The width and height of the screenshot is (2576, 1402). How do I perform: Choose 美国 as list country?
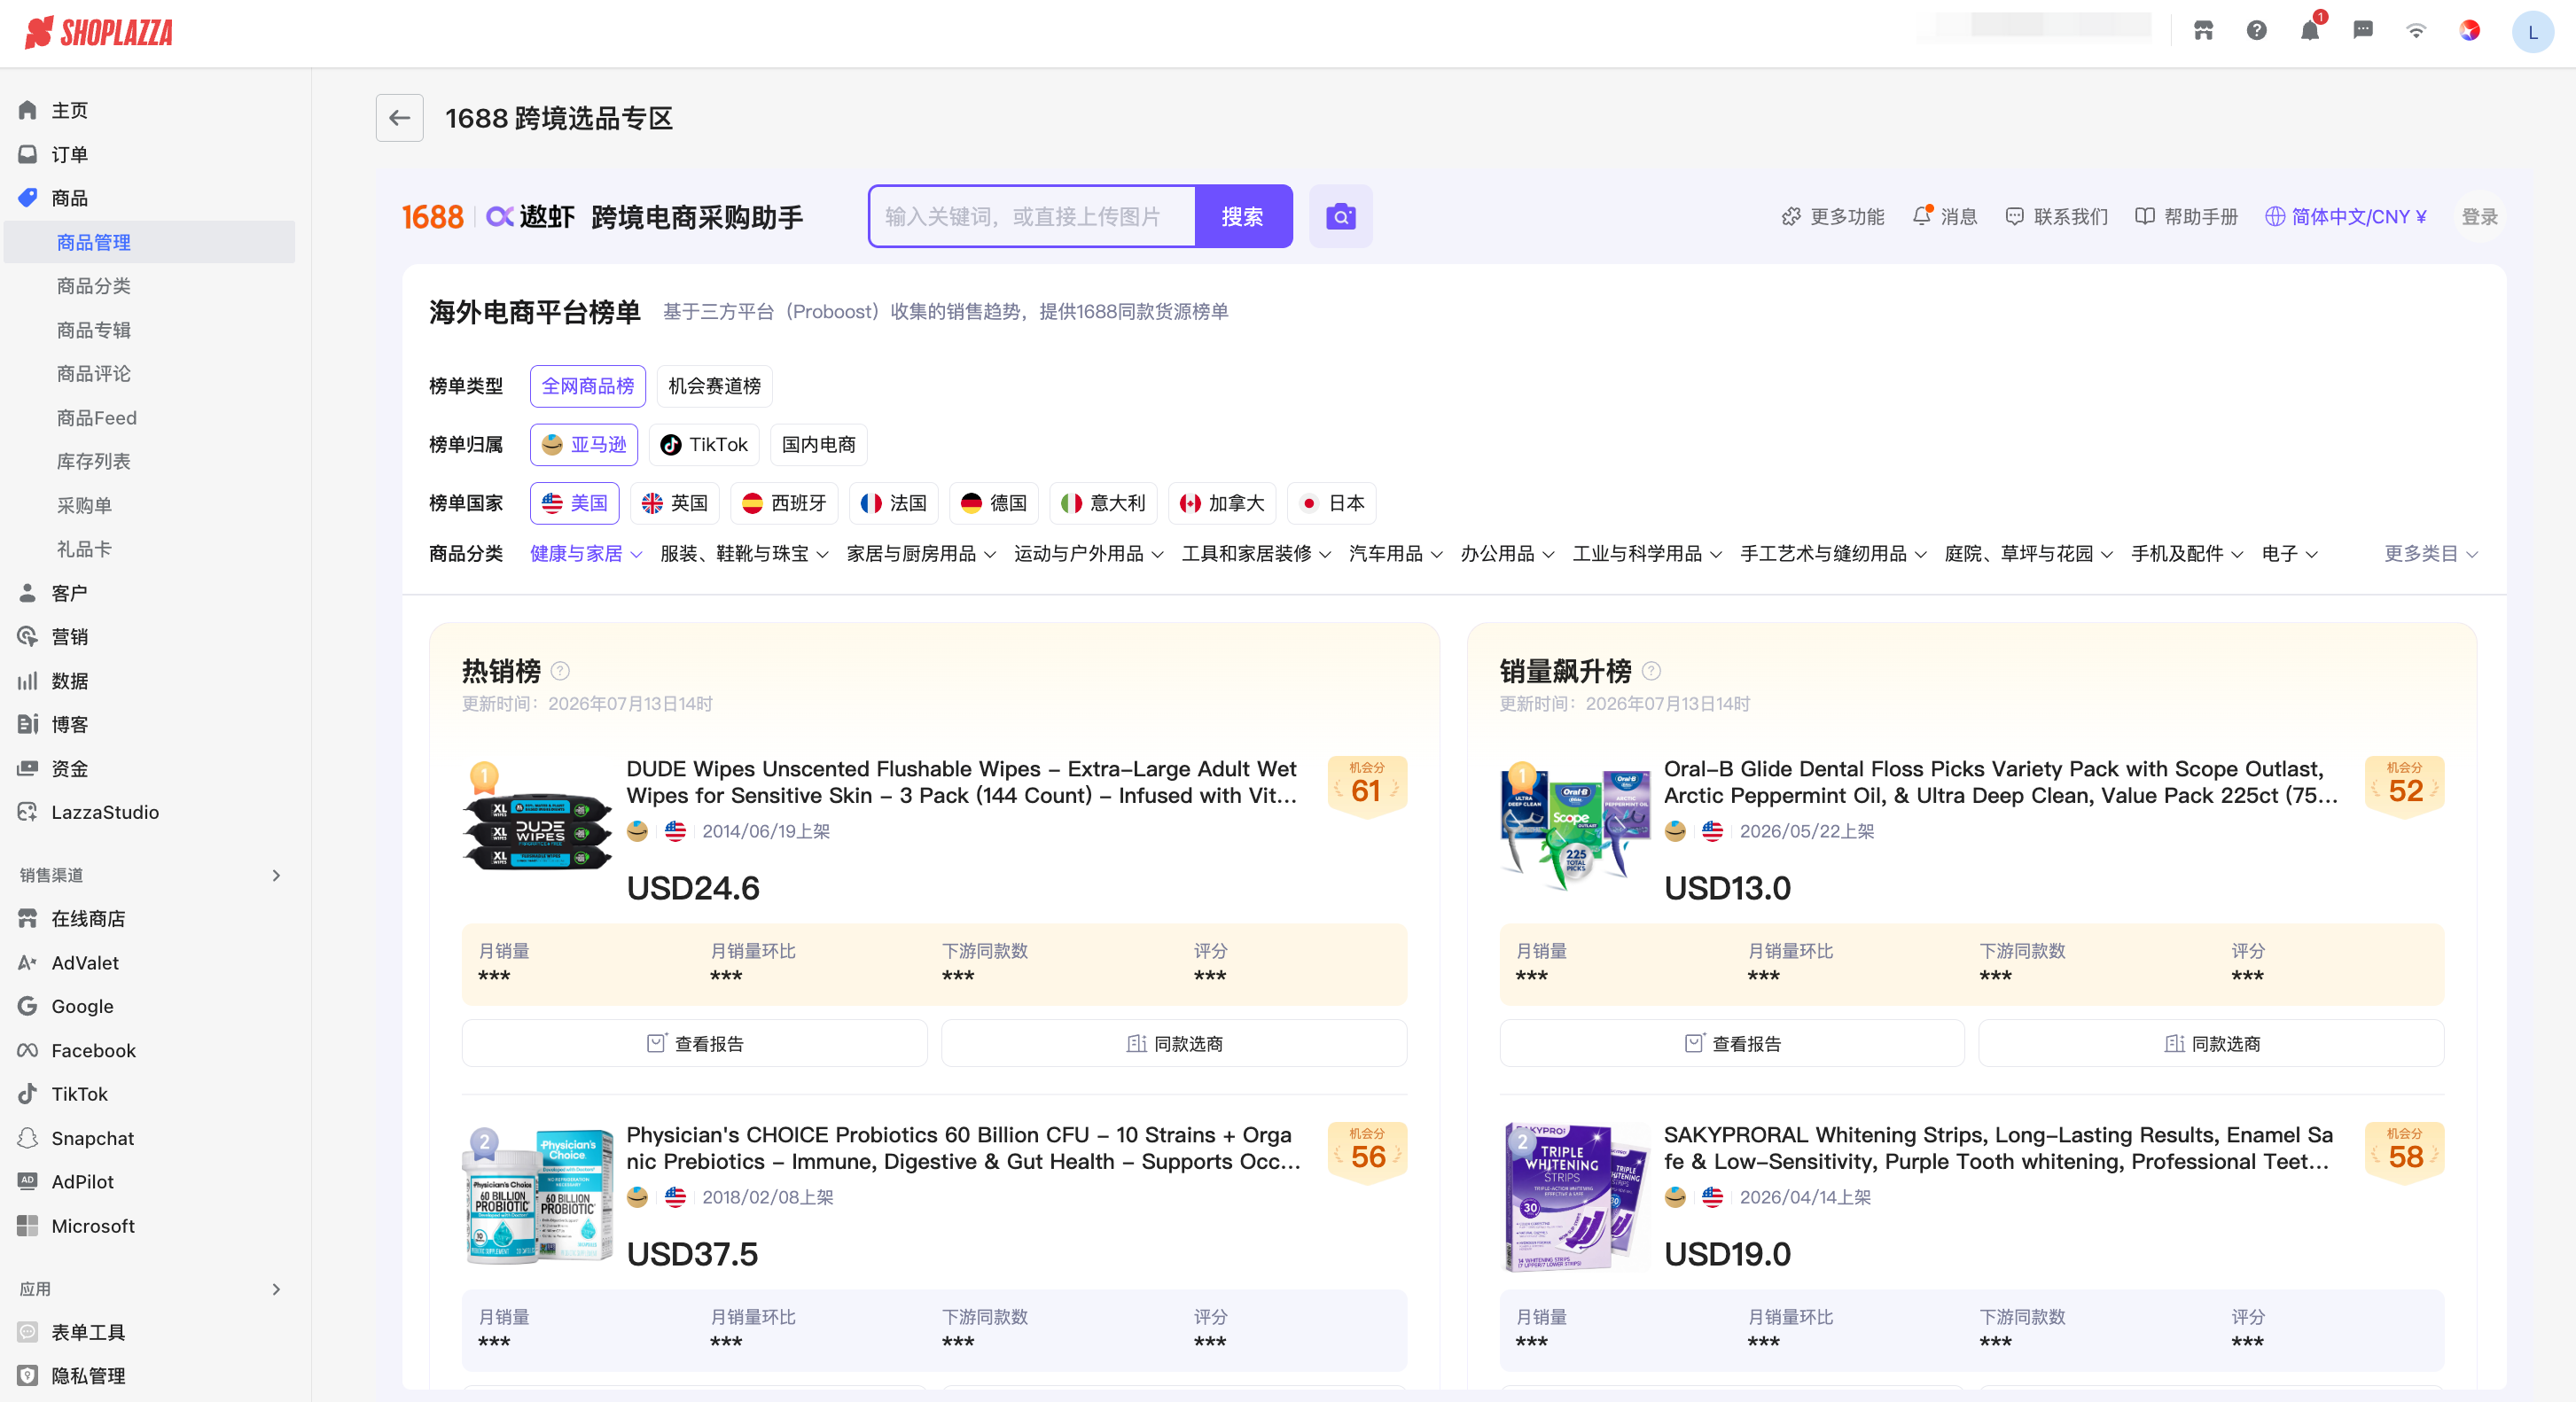point(575,503)
